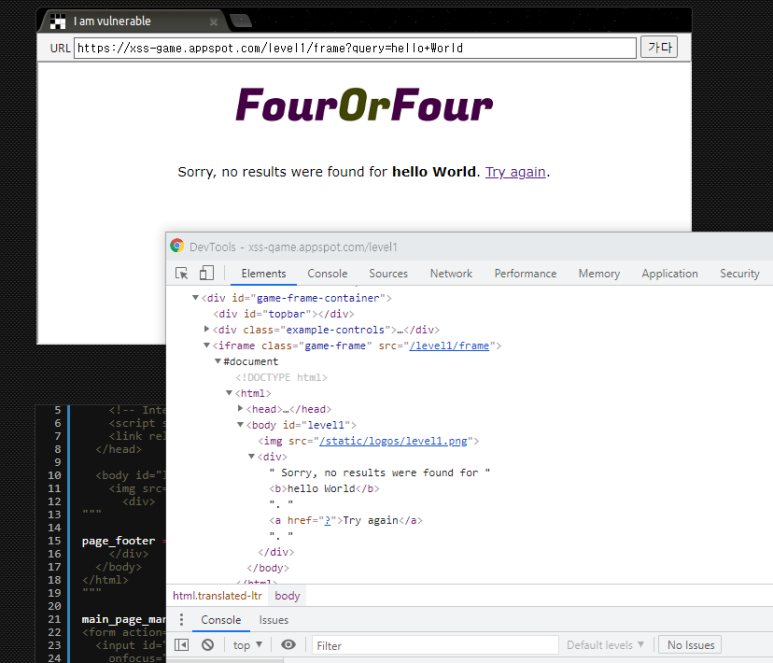Click page_footer in the code editor
Screen dimensions: 773x663
point(118,541)
